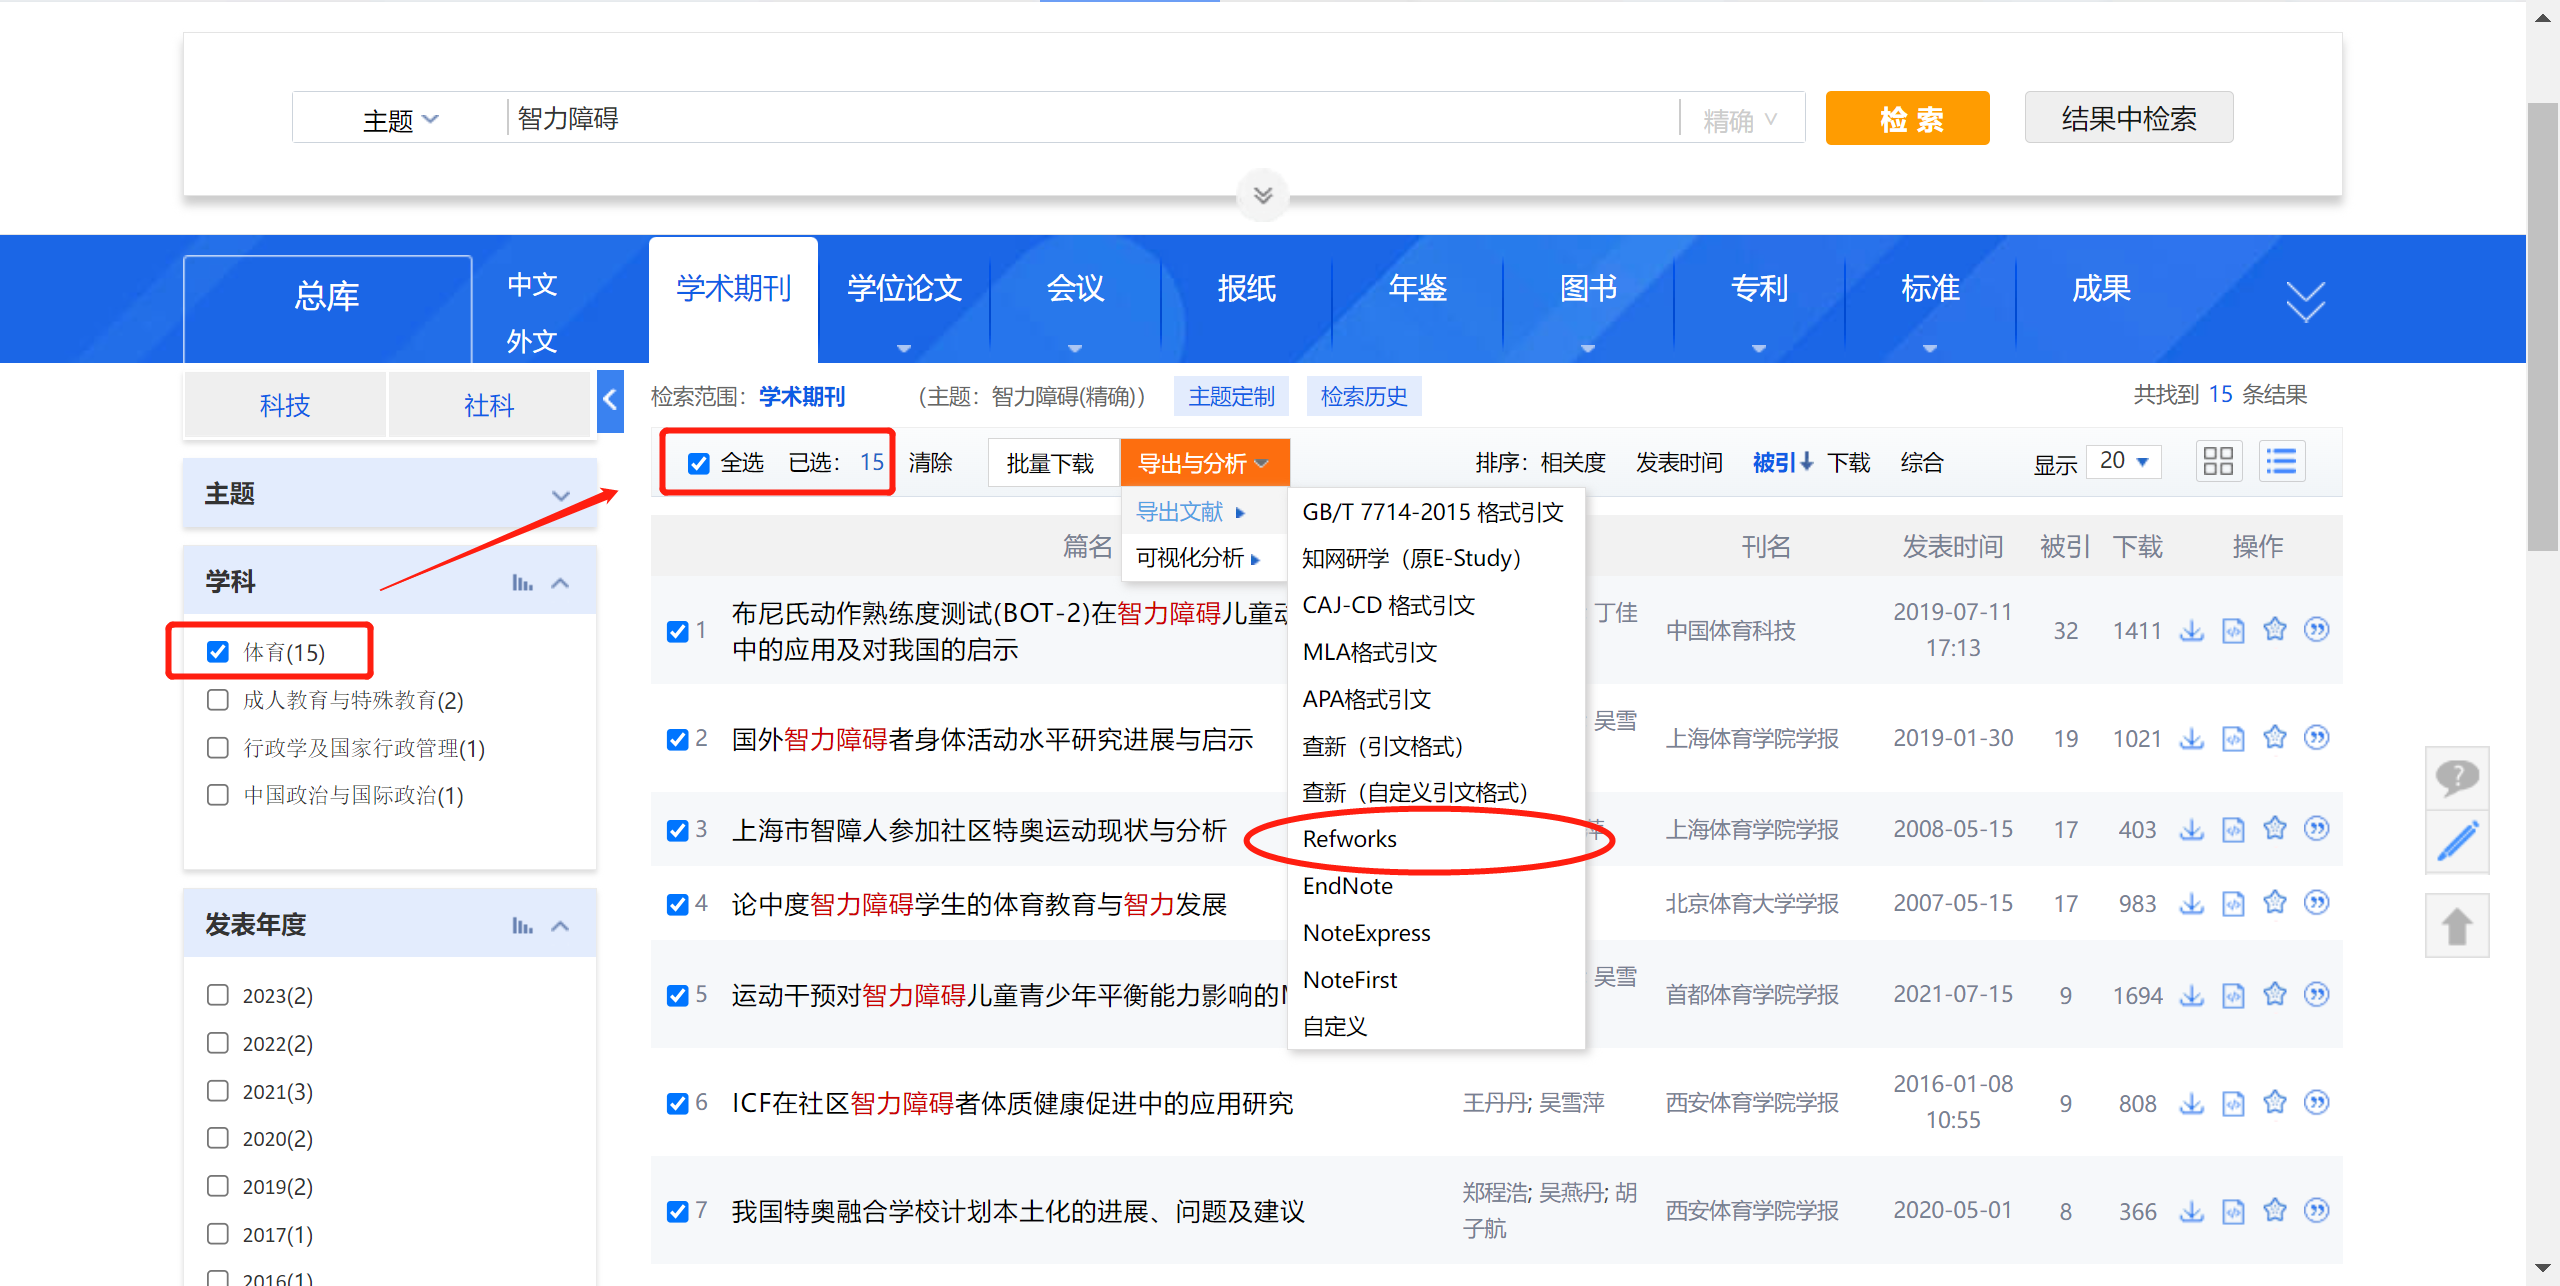Open HTML reading view for result 2
Screen dimensions: 2560x1286
click(x=2233, y=738)
